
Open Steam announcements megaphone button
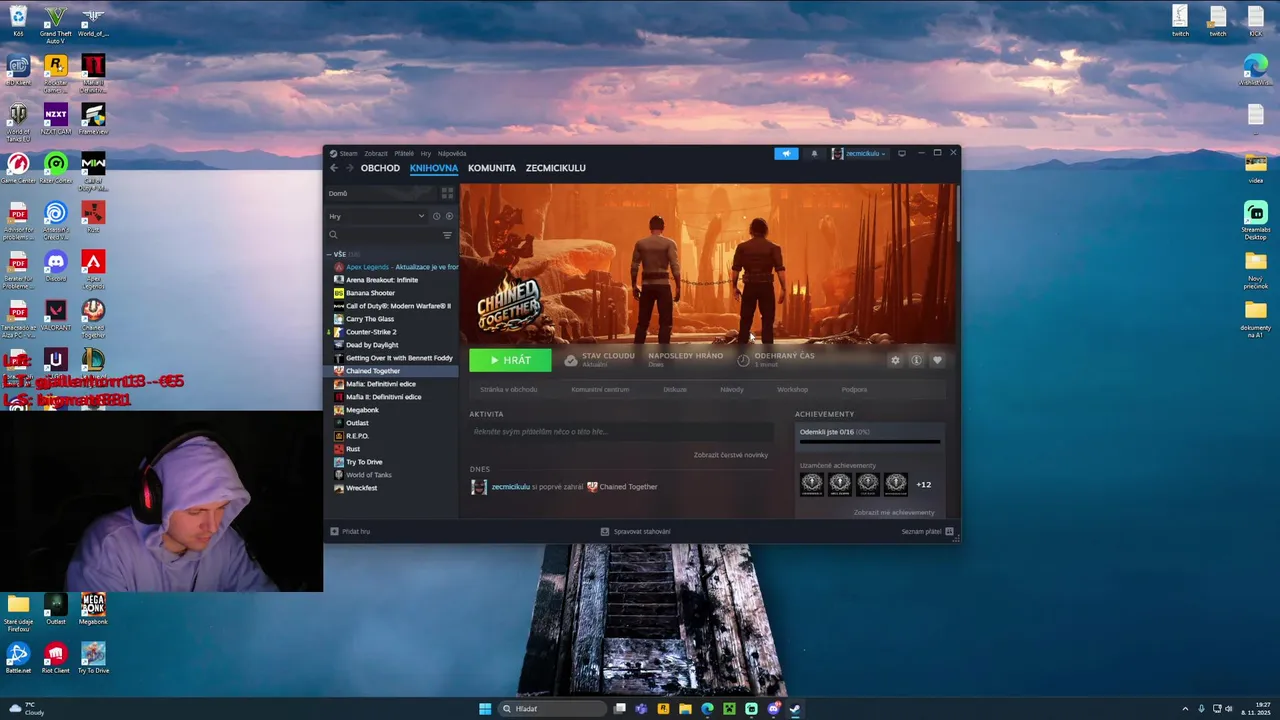pos(786,153)
